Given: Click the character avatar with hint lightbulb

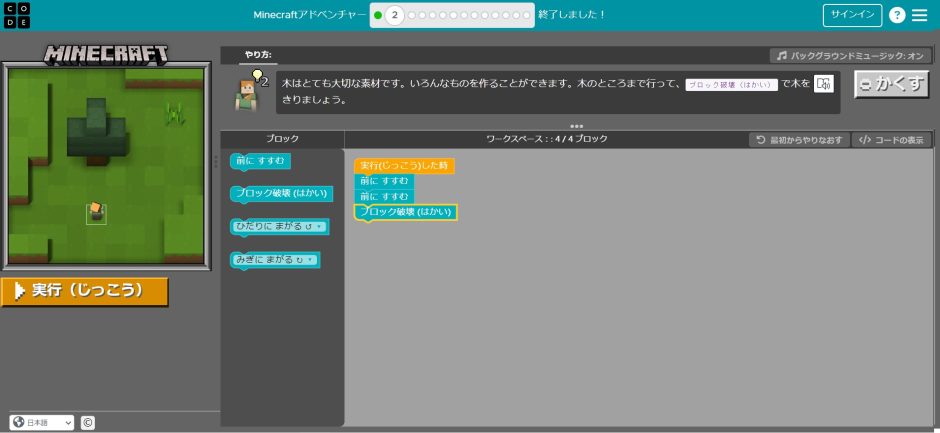Looking at the screenshot, I should coord(247,90).
